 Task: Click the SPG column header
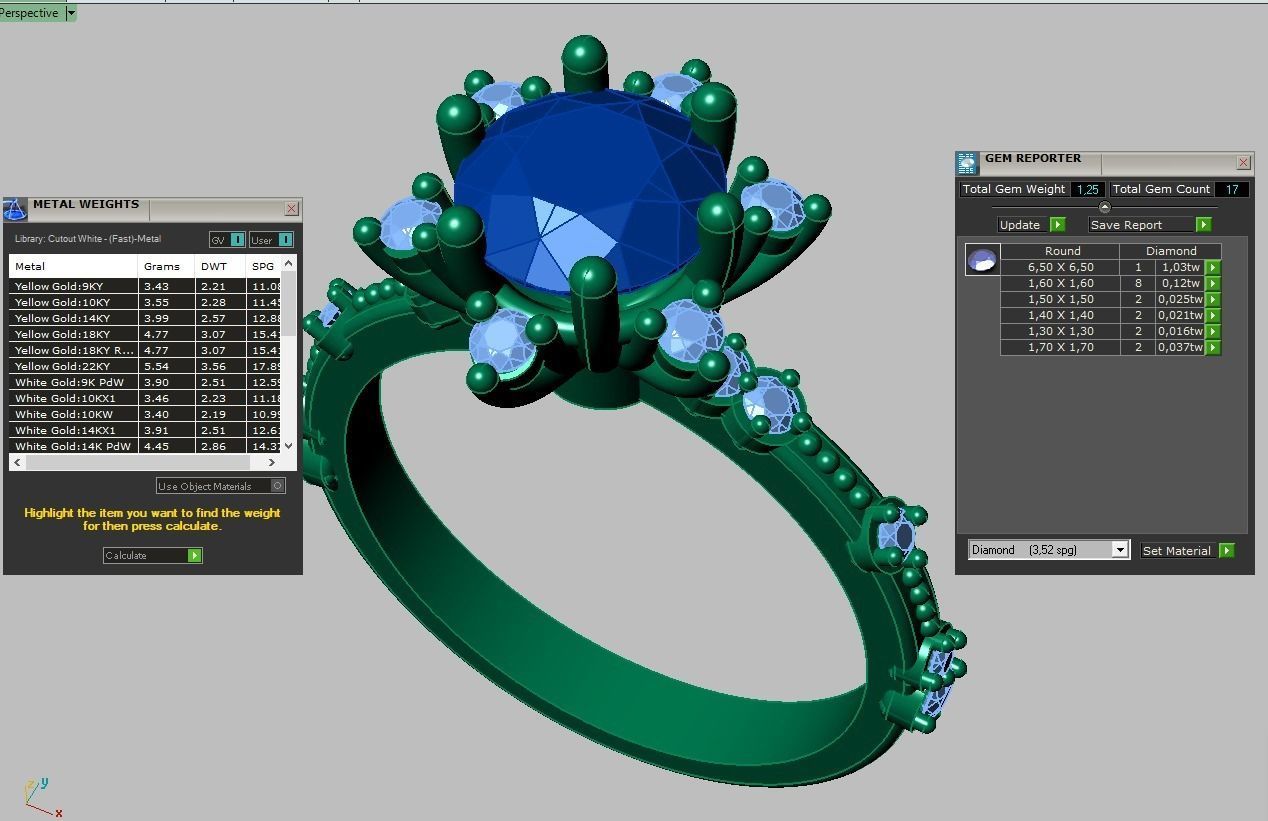point(264,266)
